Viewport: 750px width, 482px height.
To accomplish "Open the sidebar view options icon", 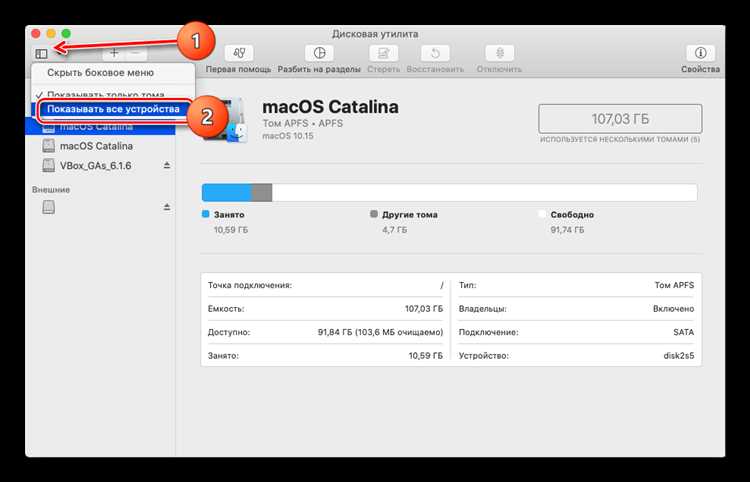I will pyautogui.click(x=42, y=54).
